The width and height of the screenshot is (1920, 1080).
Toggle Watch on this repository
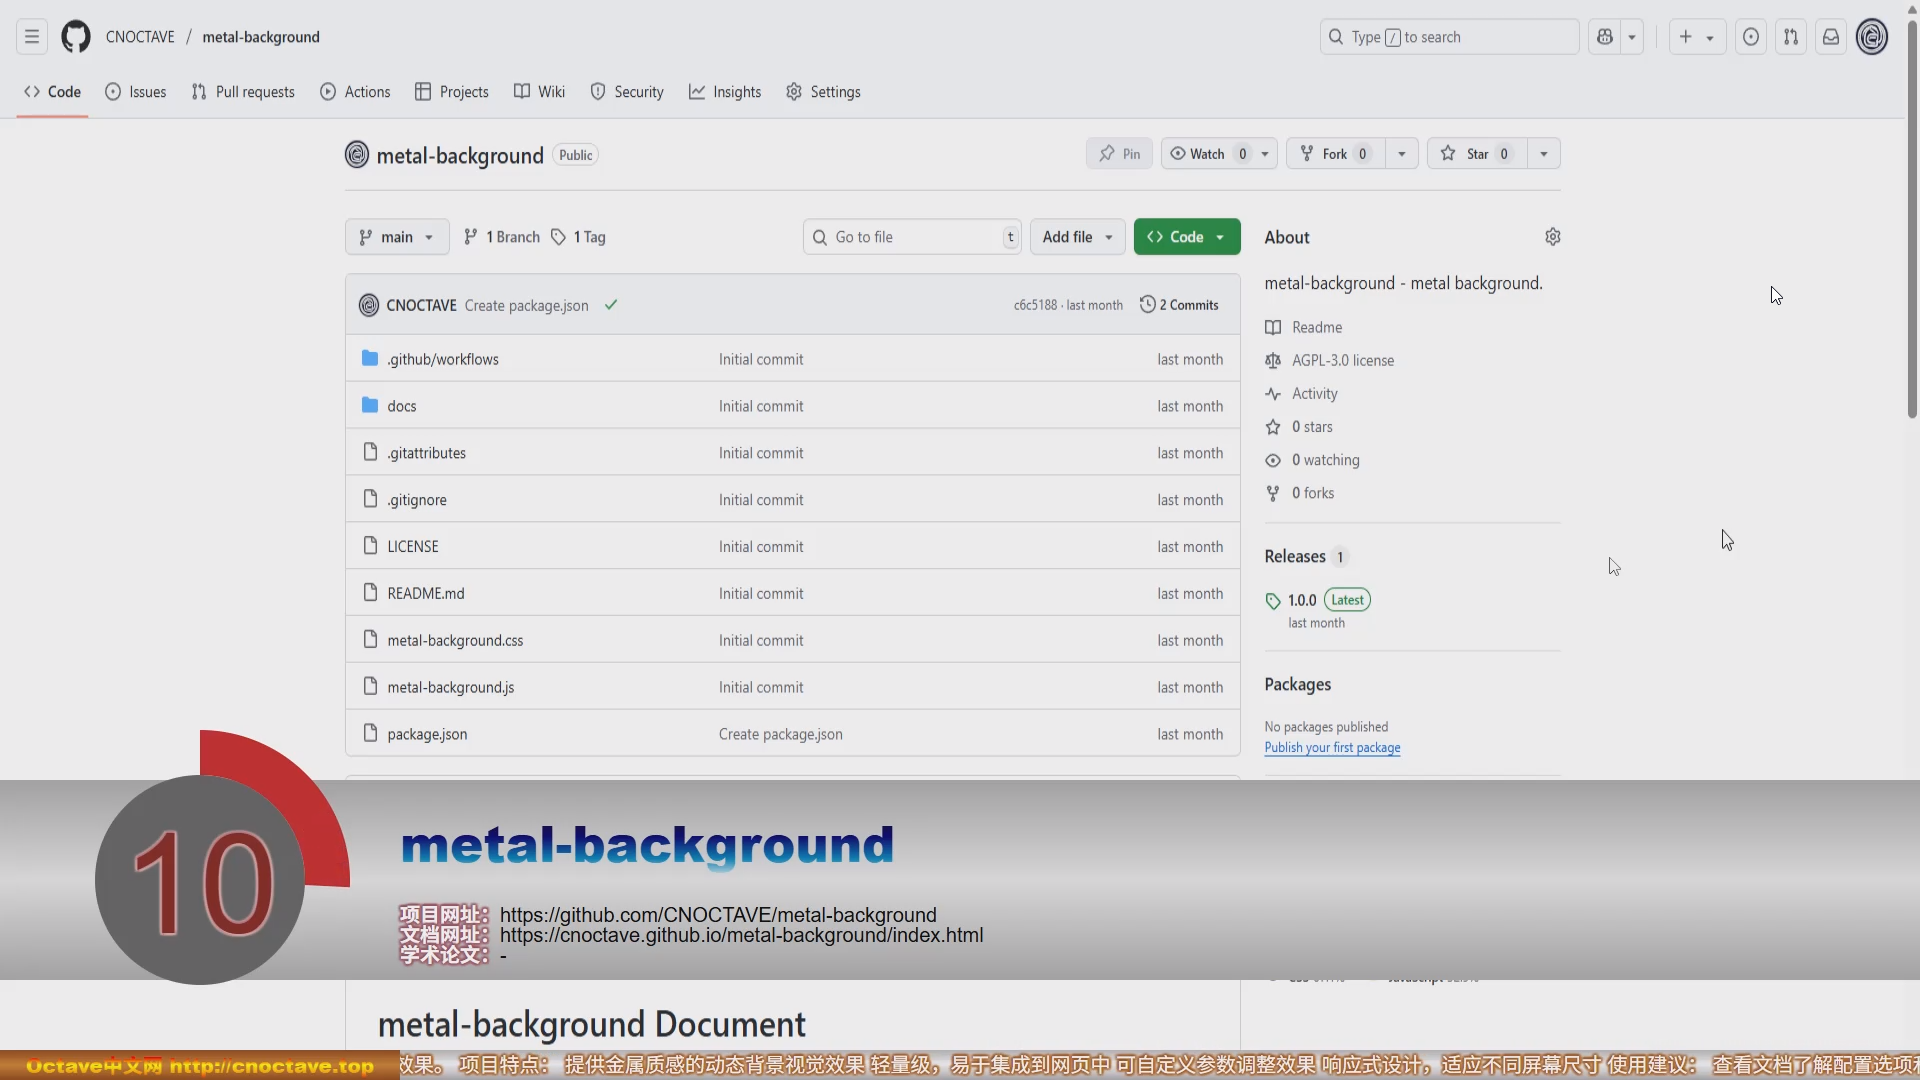1207,154
